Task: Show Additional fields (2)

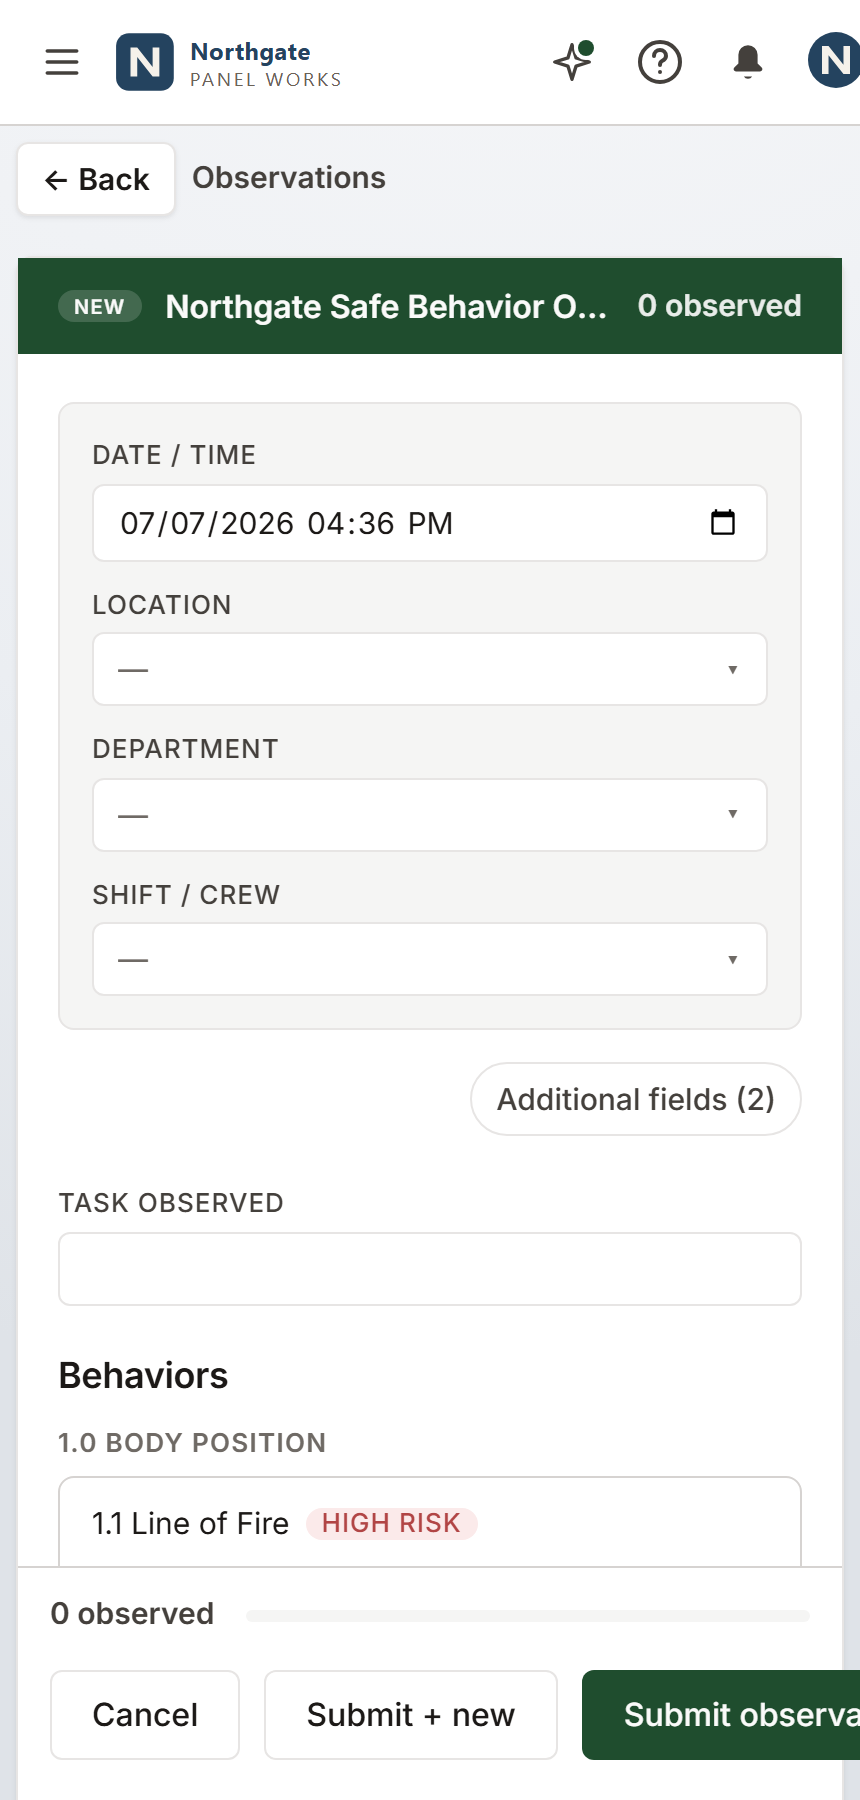Action: 636,1099
